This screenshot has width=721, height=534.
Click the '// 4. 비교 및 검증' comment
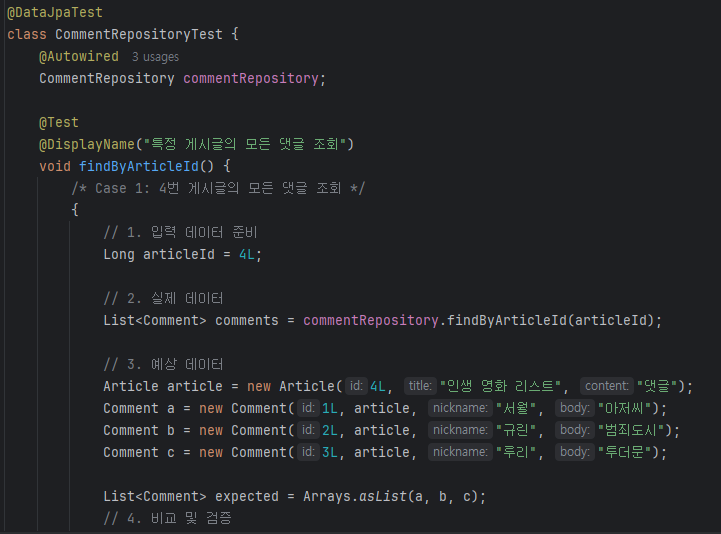[x=167, y=518]
